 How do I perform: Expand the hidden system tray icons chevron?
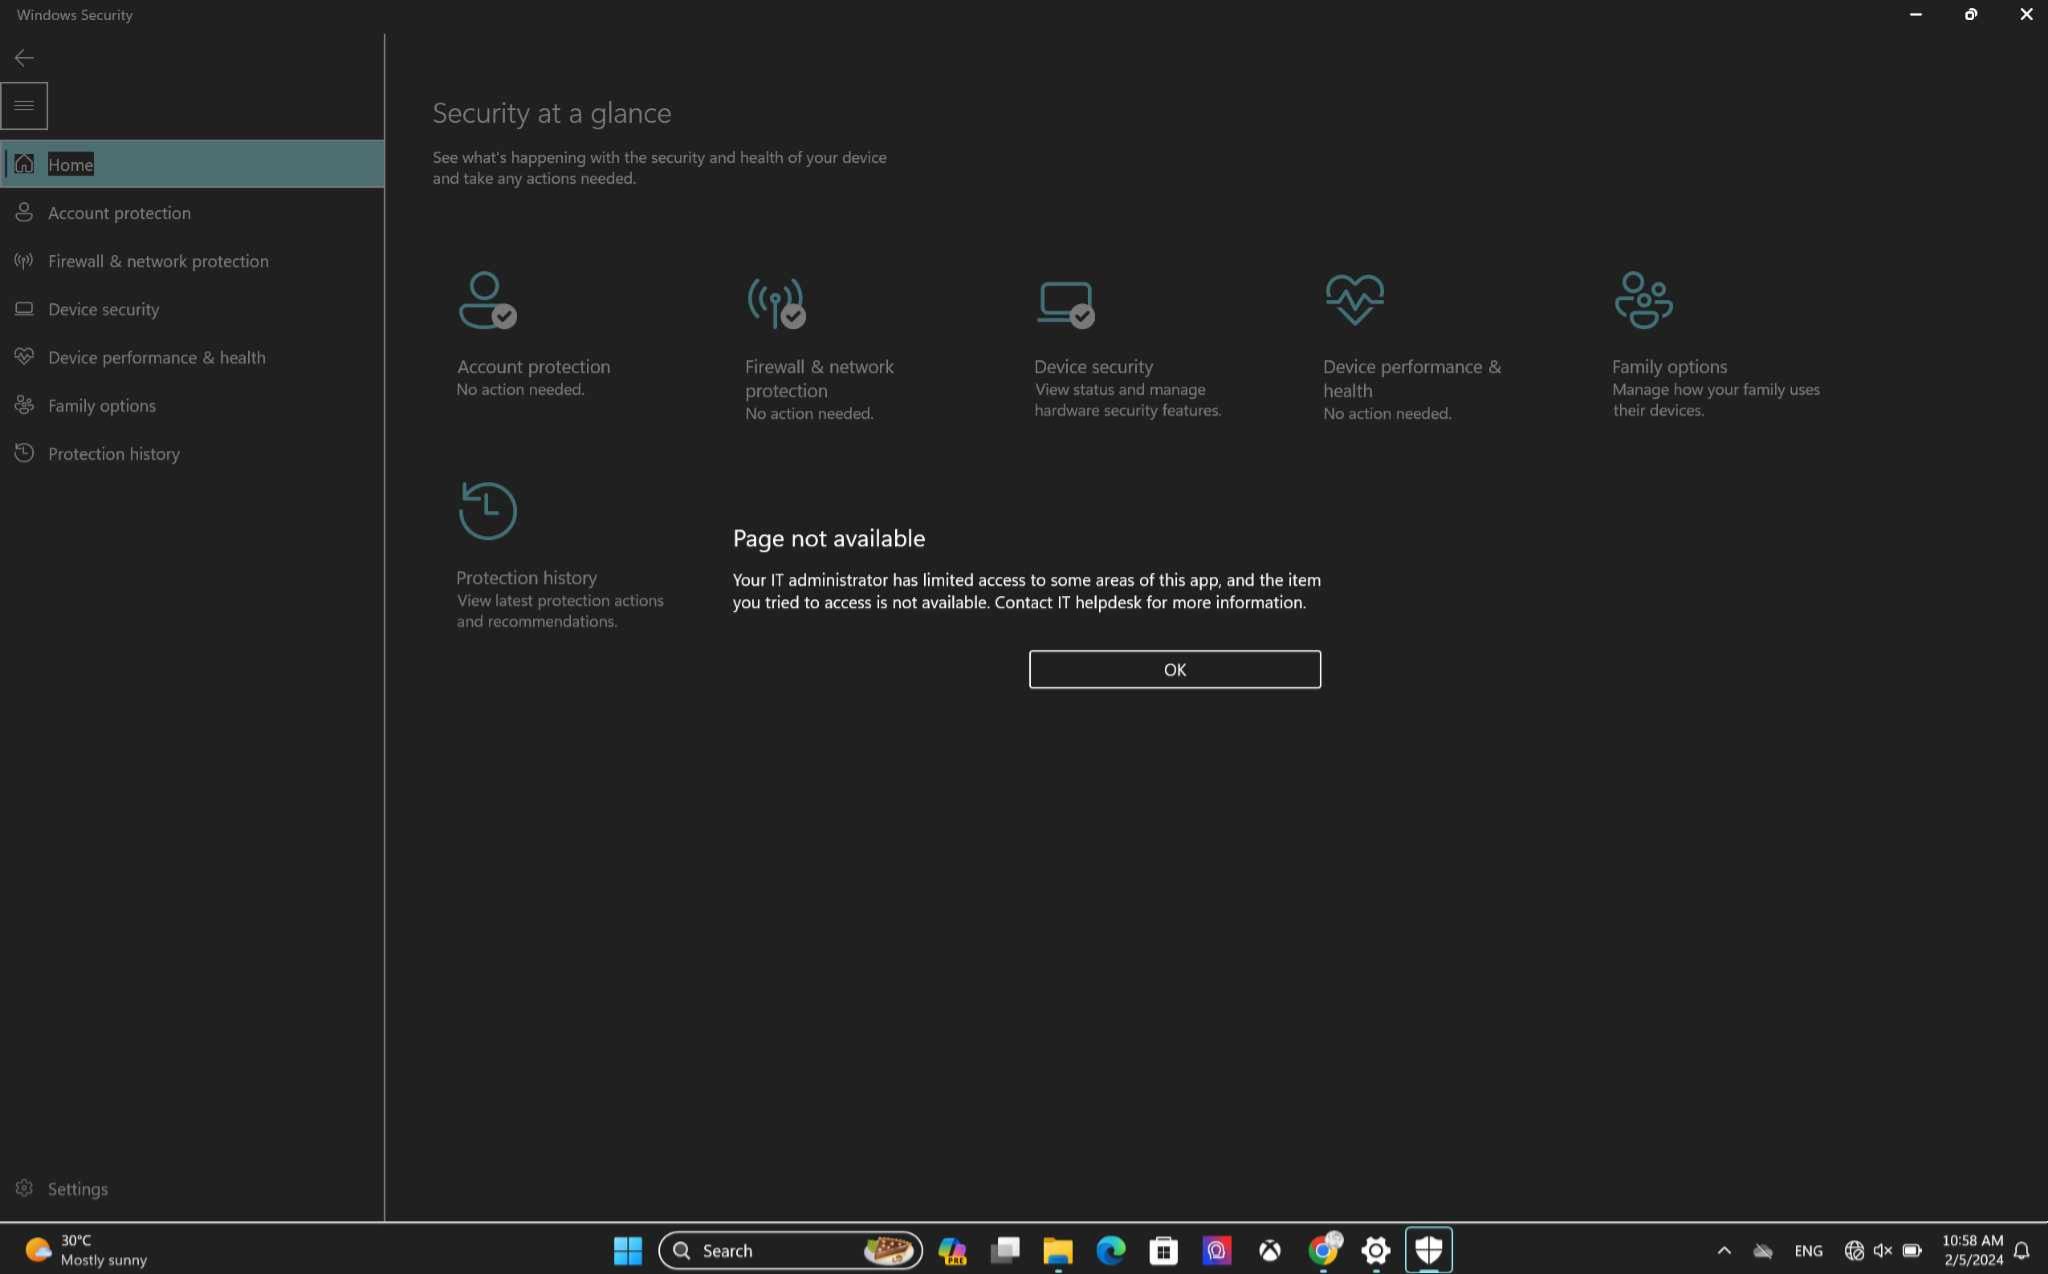pyautogui.click(x=1724, y=1250)
